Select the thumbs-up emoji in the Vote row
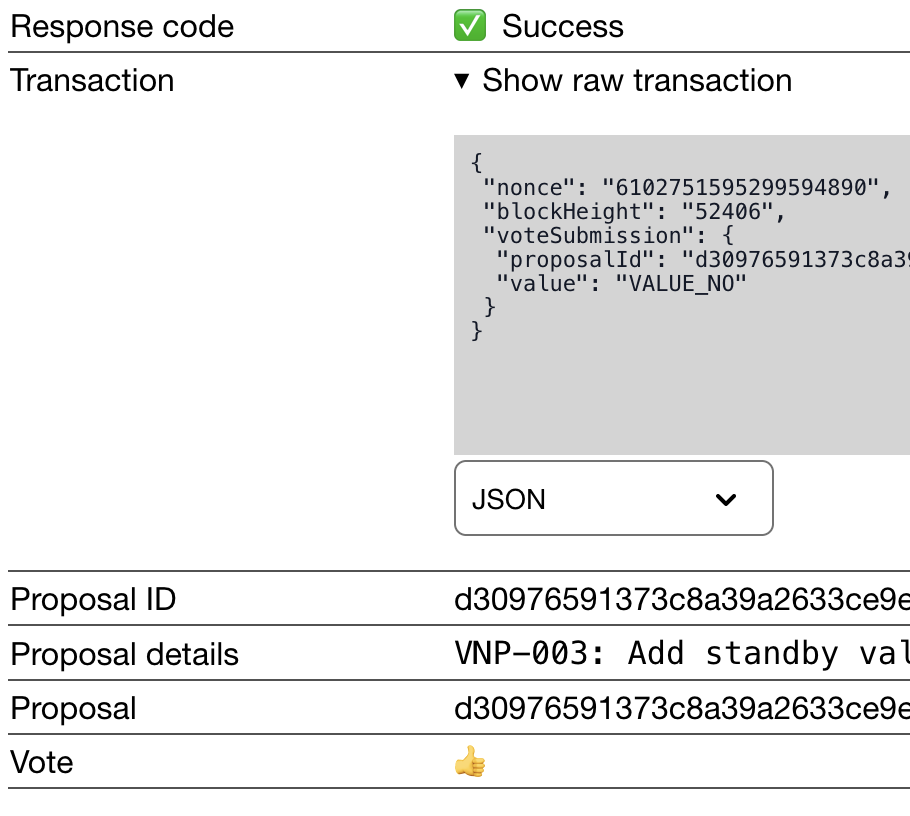This screenshot has width=910, height=816. coord(470,762)
